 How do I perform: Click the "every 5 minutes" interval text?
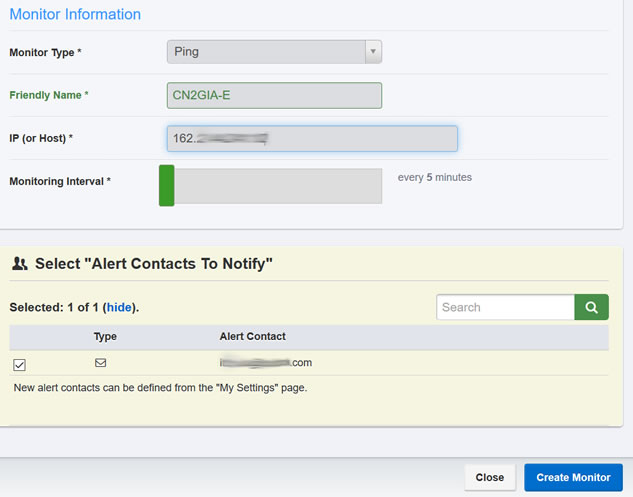(x=434, y=178)
